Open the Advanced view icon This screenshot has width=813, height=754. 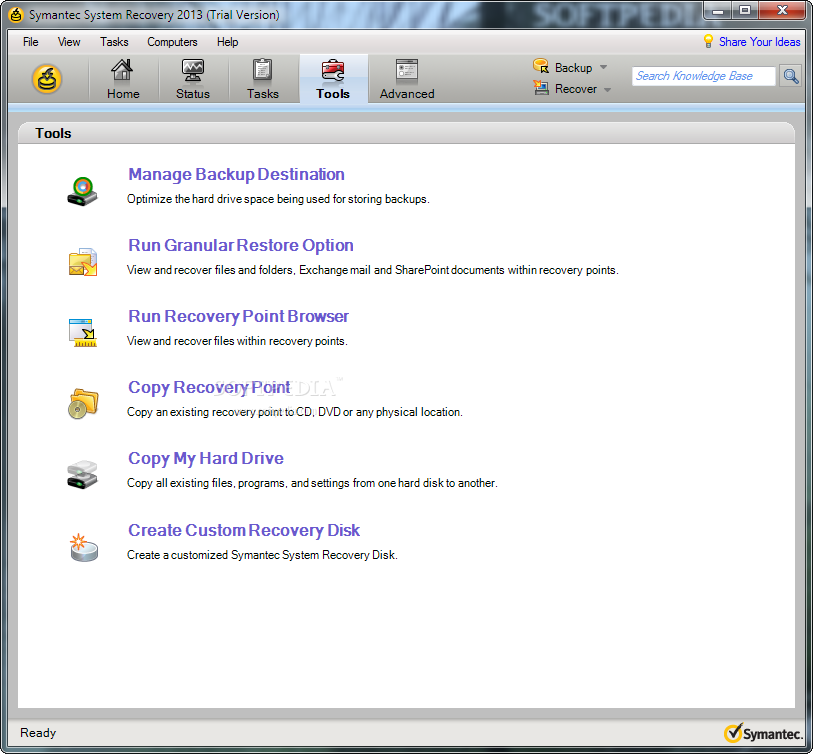point(406,70)
